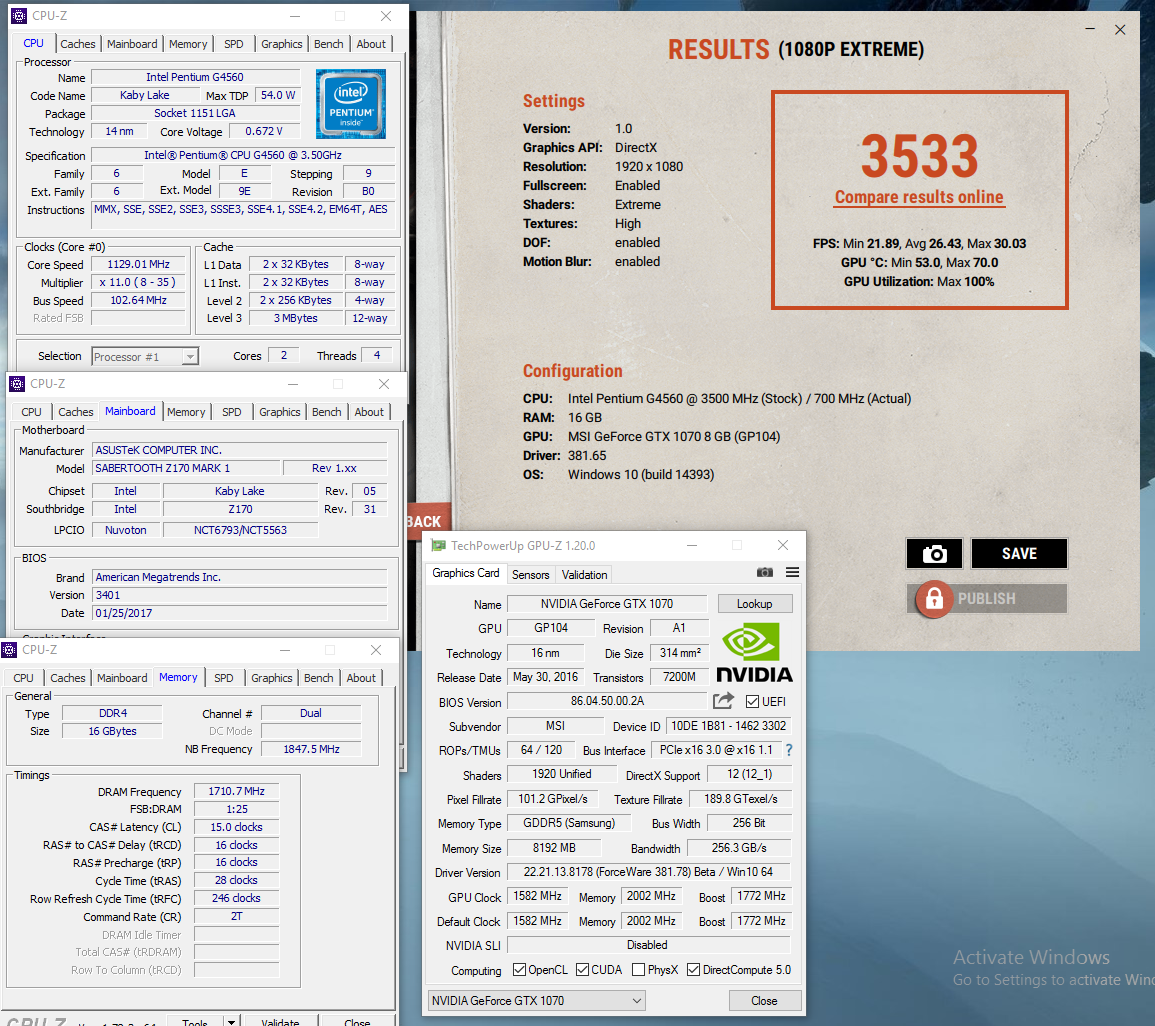Toggle the PhysX checkbox
The height and width of the screenshot is (1026, 1155).
coord(639,969)
